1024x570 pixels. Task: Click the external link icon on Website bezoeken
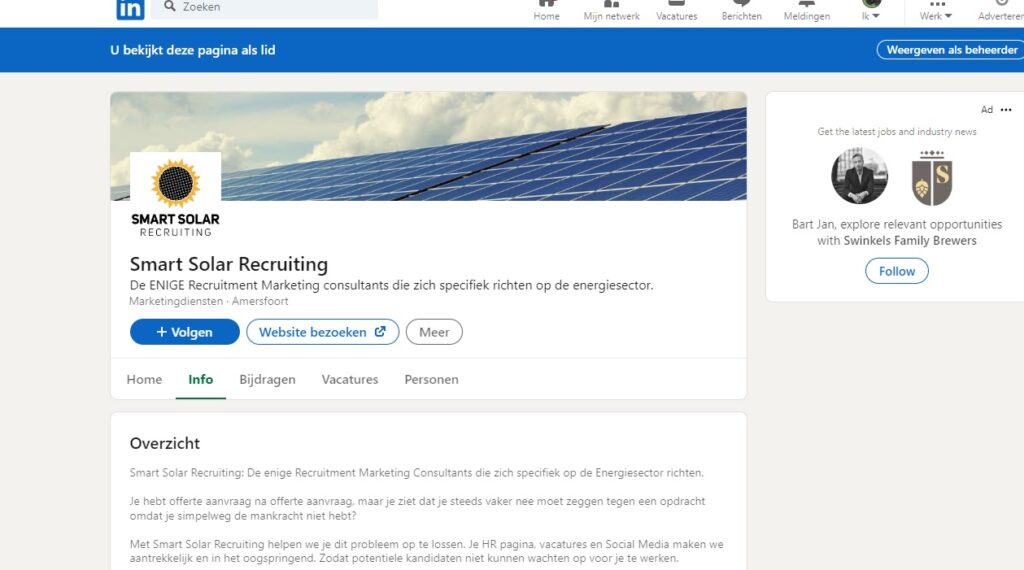(380, 332)
